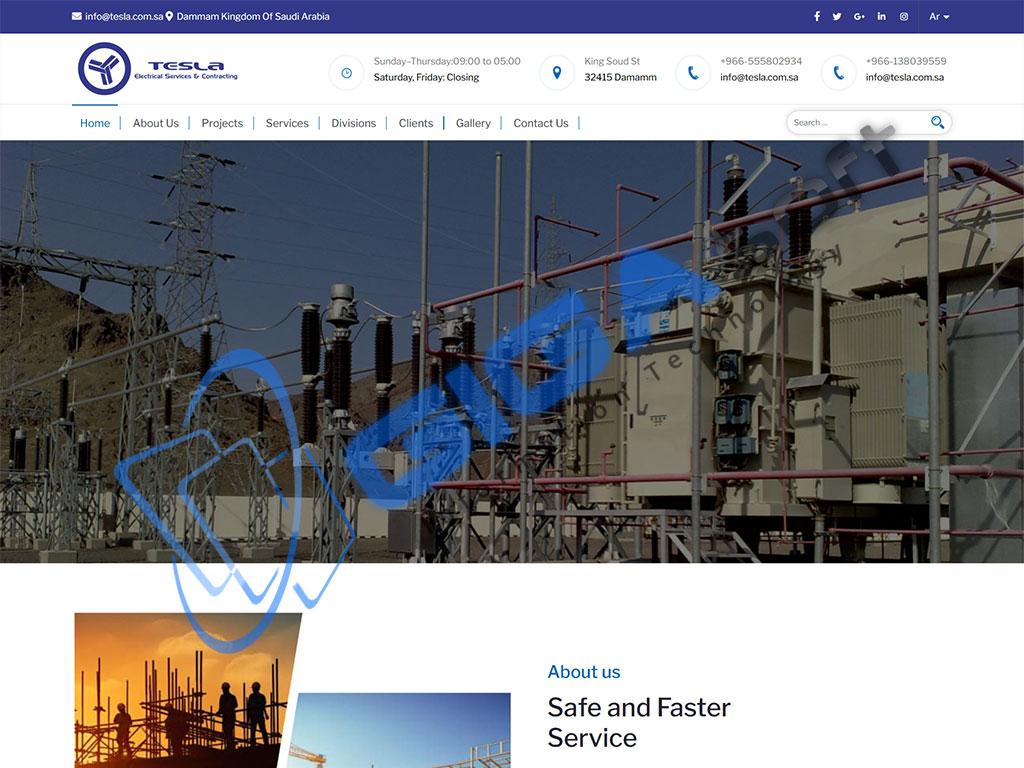Click the search magnifier icon
The height and width of the screenshot is (768, 1024).
[x=937, y=123]
